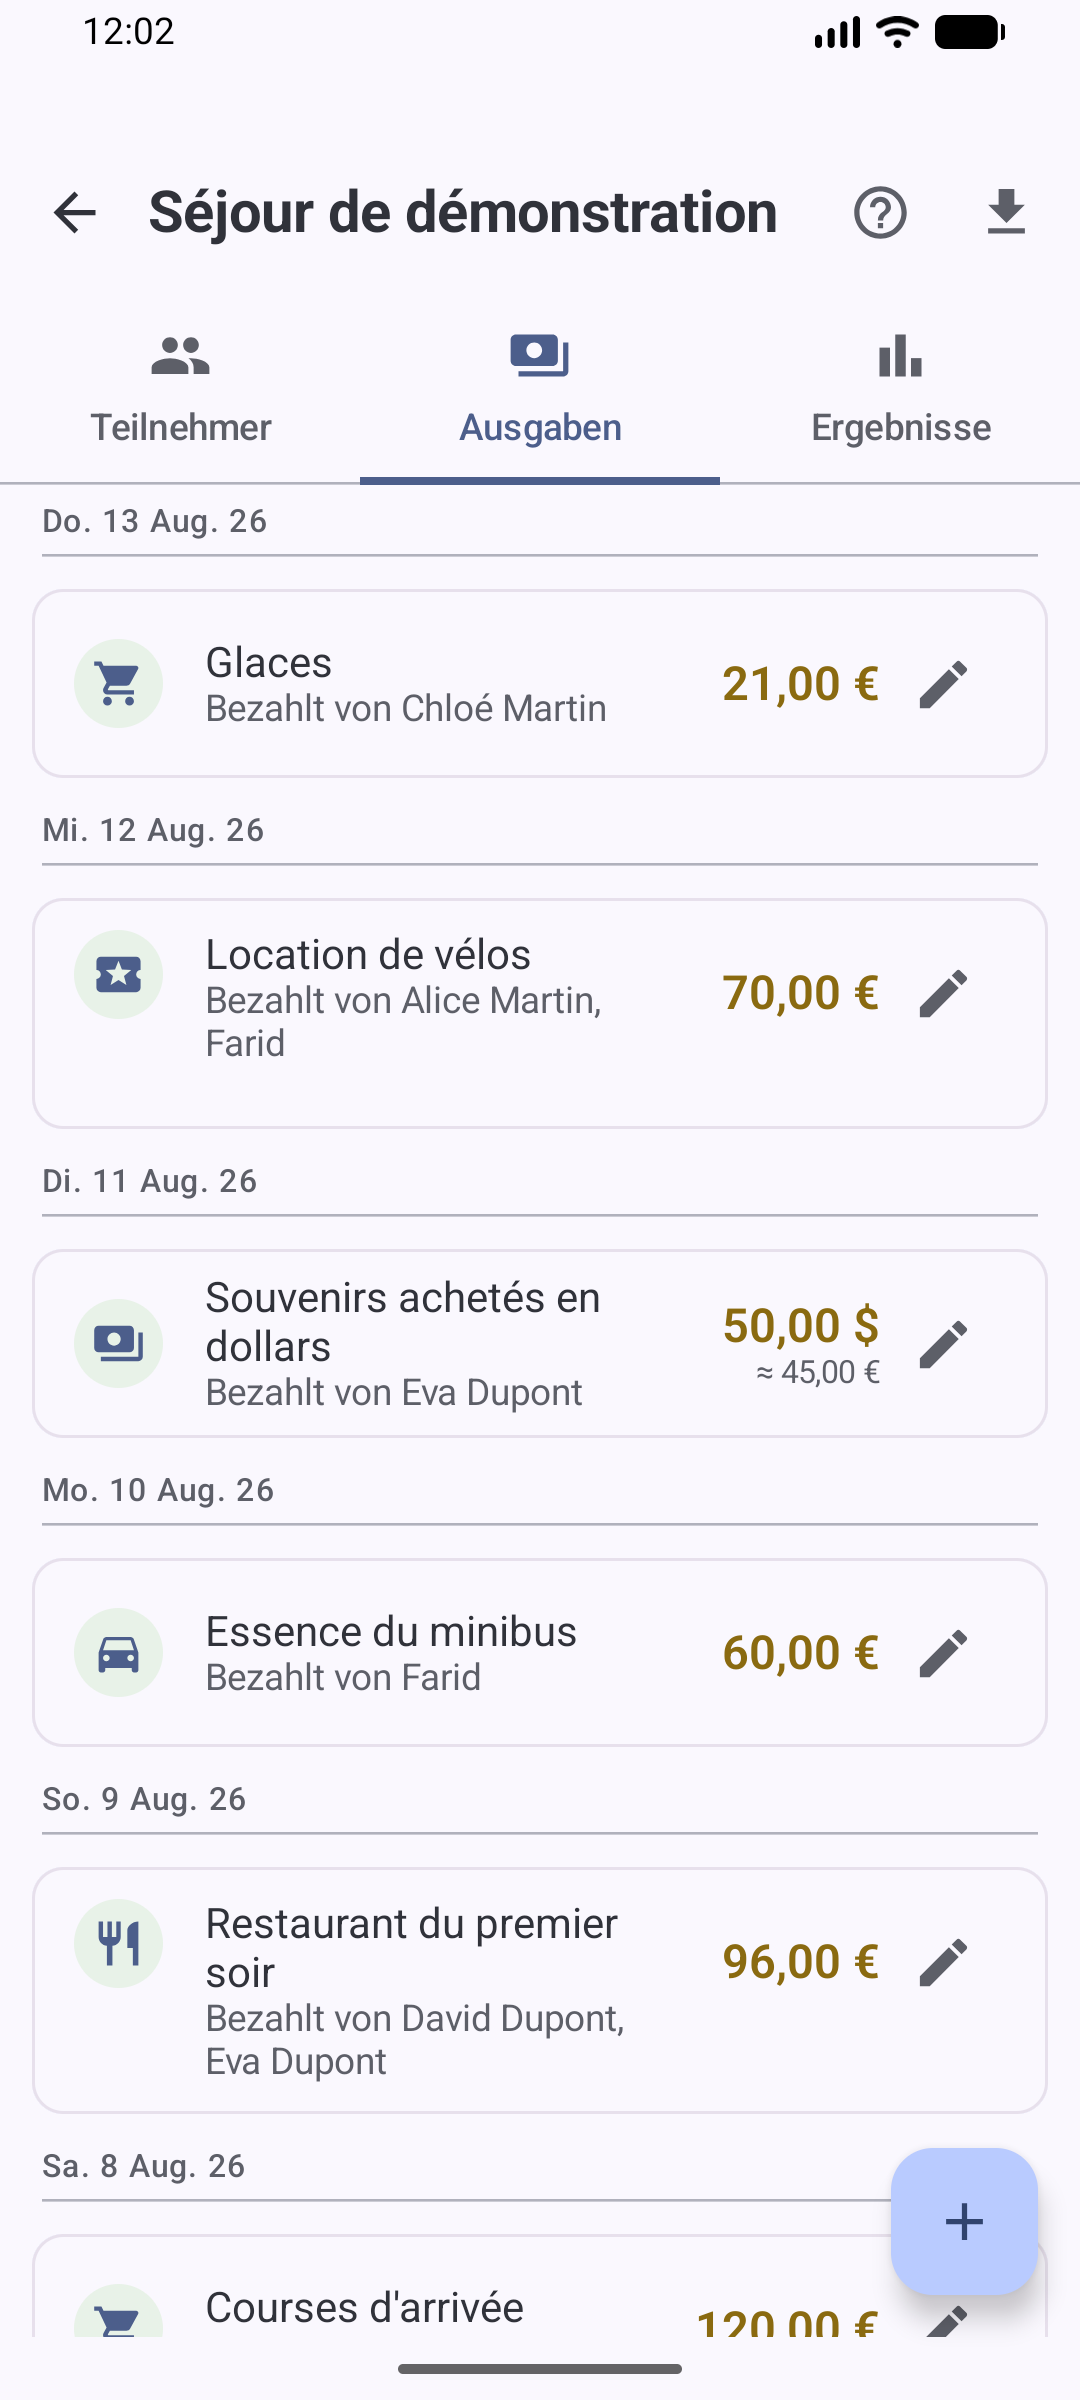Edit Souvenirs achetés en dollars entry
The height and width of the screenshot is (2400, 1080).
coord(943,1344)
